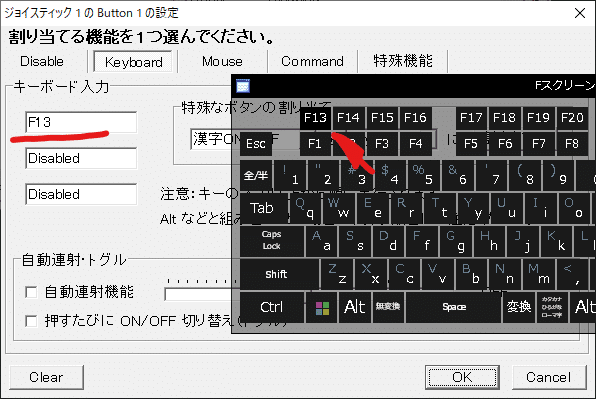Click the Caps Lock key on the screen keyboard

272,241
